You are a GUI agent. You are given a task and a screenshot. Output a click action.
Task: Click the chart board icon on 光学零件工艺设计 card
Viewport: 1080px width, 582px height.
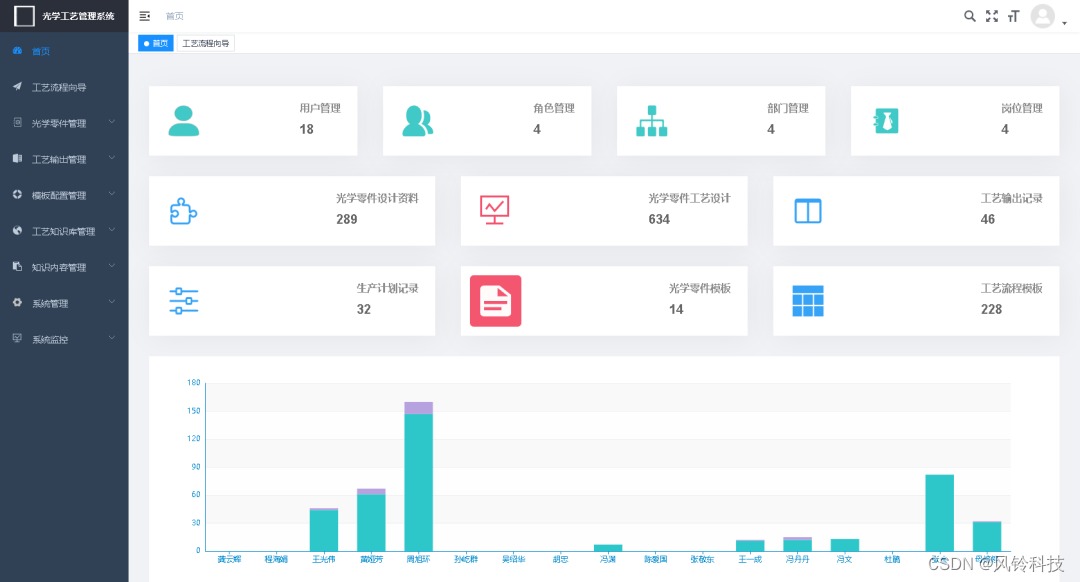click(x=495, y=210)
